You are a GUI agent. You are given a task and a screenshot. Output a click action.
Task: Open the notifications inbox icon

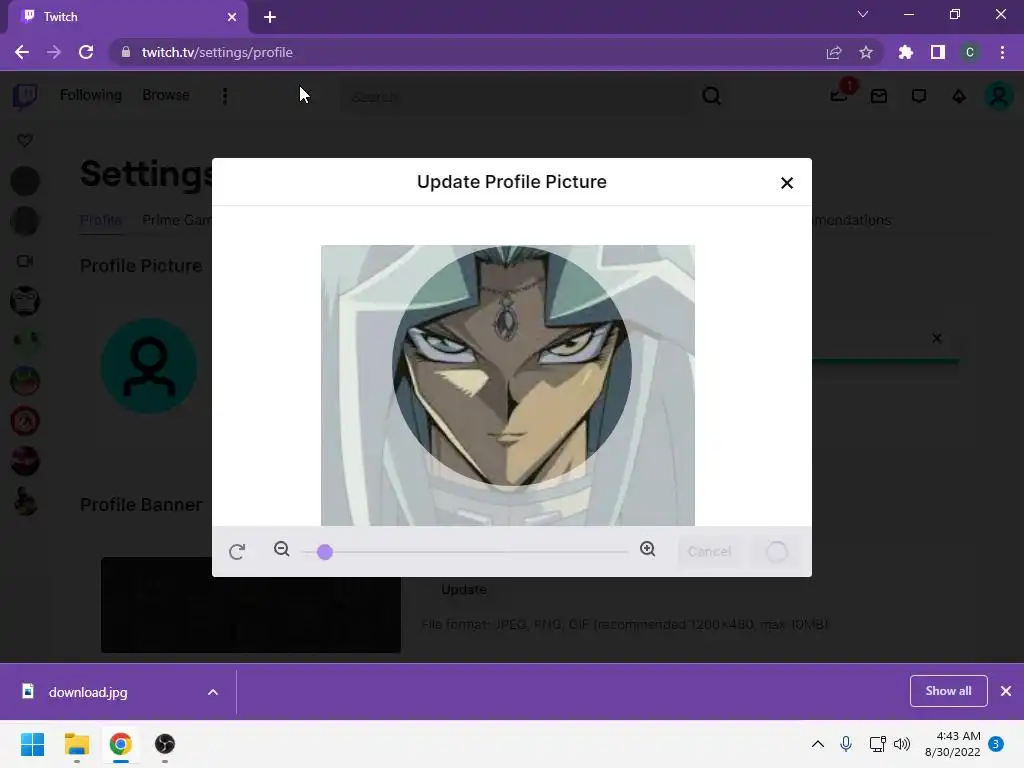point(879,97)
